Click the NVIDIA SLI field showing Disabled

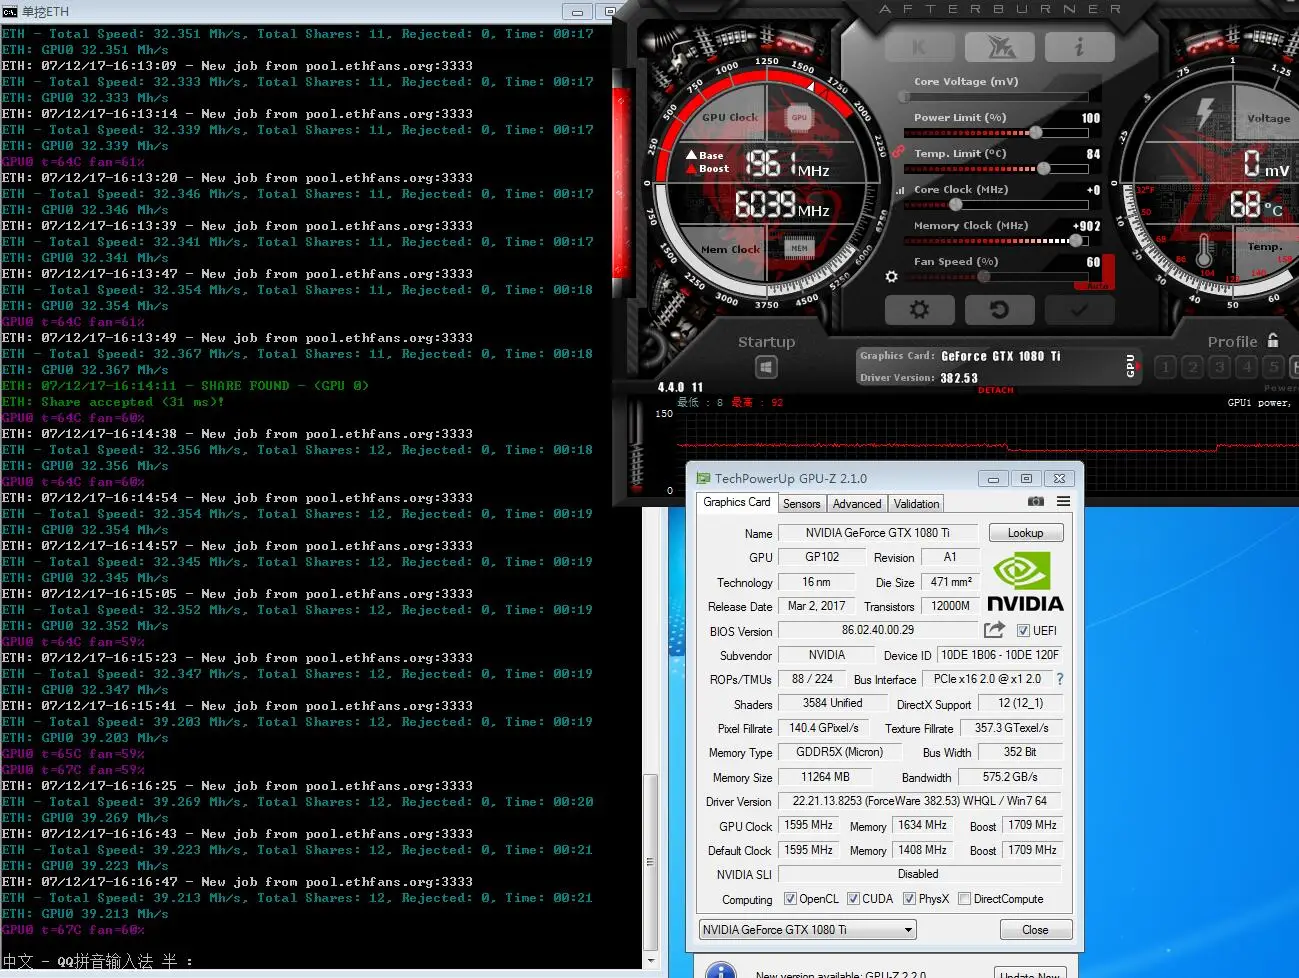(918, 874)
